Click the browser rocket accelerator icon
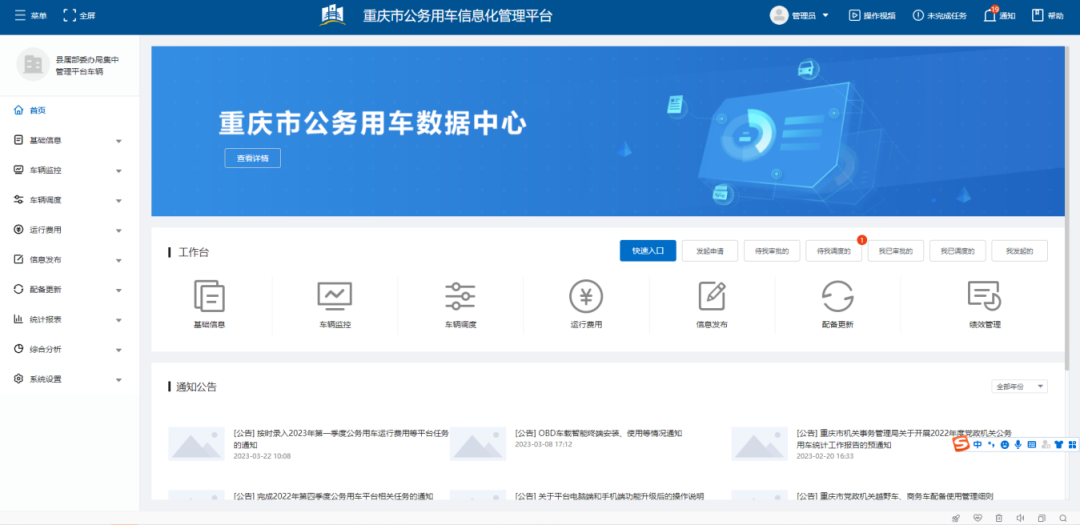 [955, 518]
